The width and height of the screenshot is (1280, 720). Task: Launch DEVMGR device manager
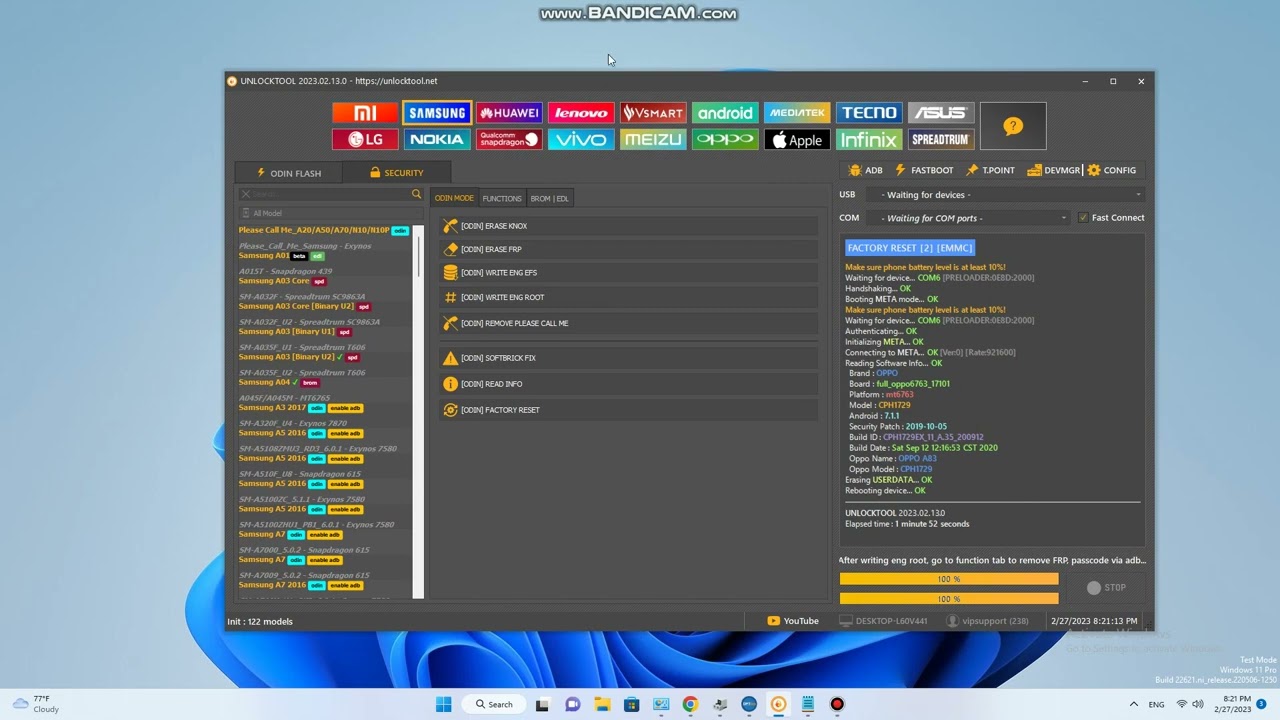tap(1054, 170)
